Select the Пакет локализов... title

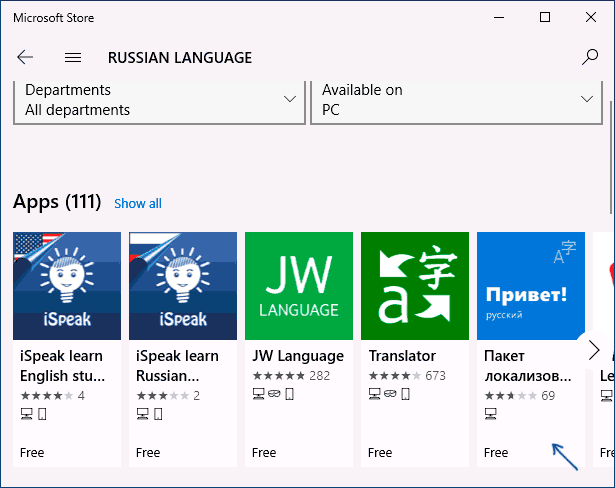(528, 366)
